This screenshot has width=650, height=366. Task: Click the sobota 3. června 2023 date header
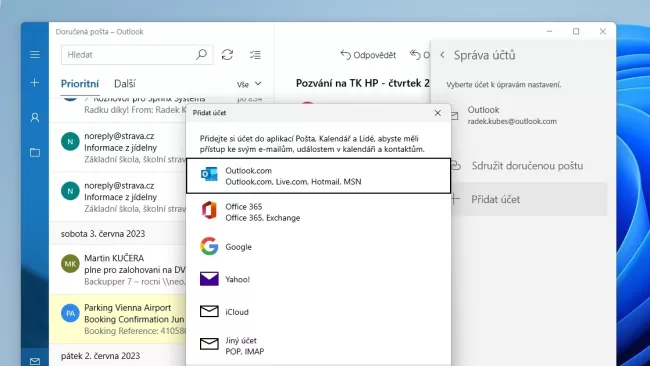click(x=103, y=234)
